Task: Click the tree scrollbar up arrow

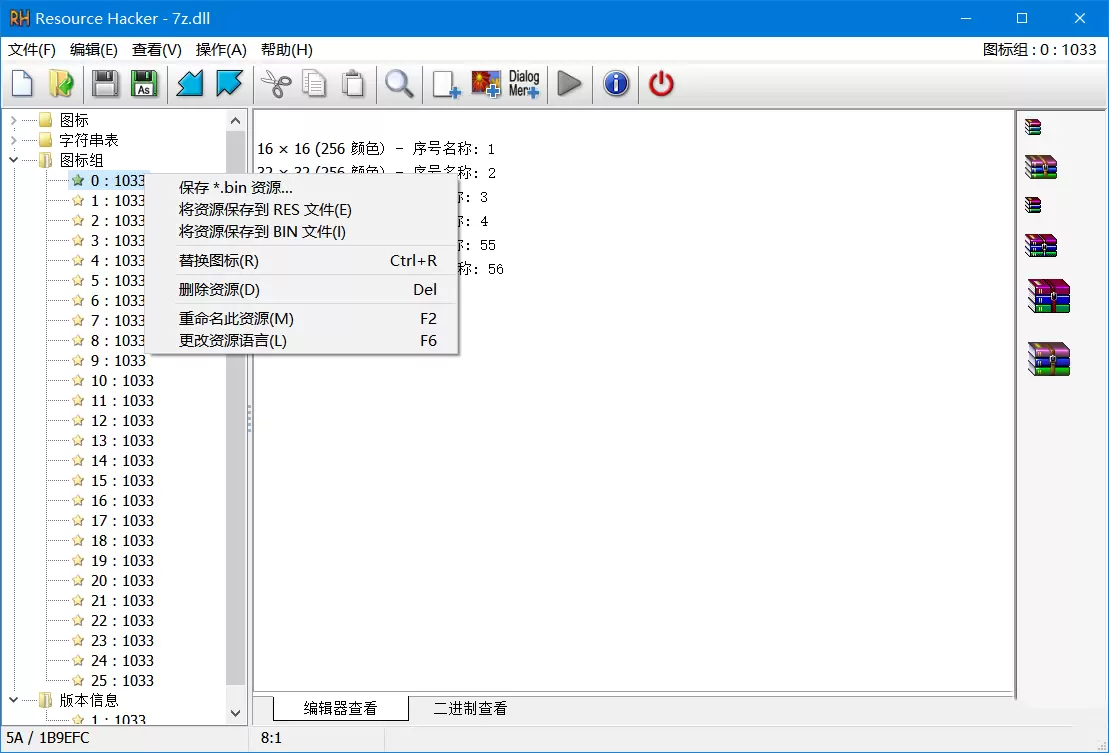Action: click(236, 121)
